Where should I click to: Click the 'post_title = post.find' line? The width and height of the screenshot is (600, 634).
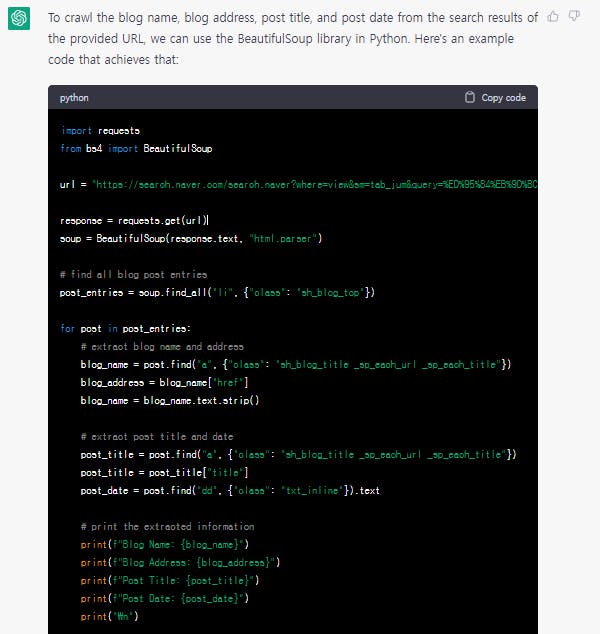pyautogui.click(x=298, y=454)
